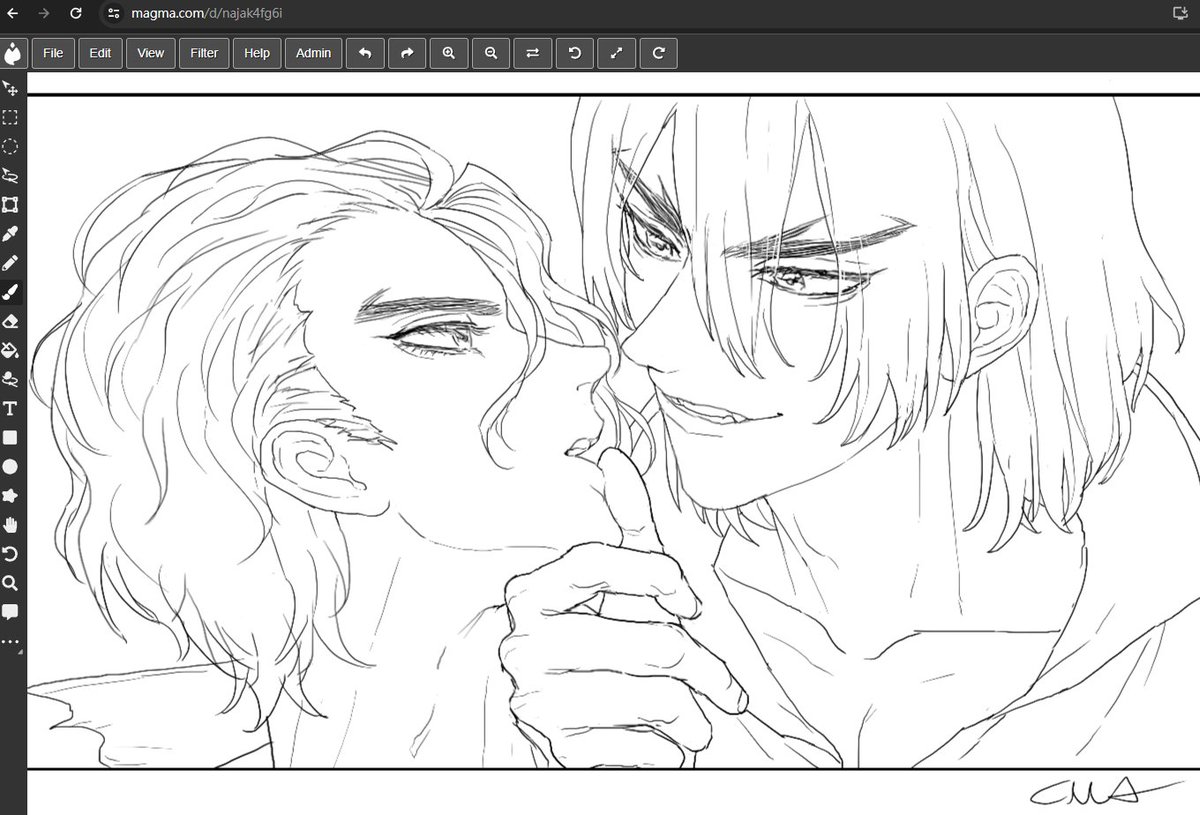Image resolution: width=1200 pixels, height=815 pixels.
Task: Select the Brush tool
Action: click(x=10, y=292)
